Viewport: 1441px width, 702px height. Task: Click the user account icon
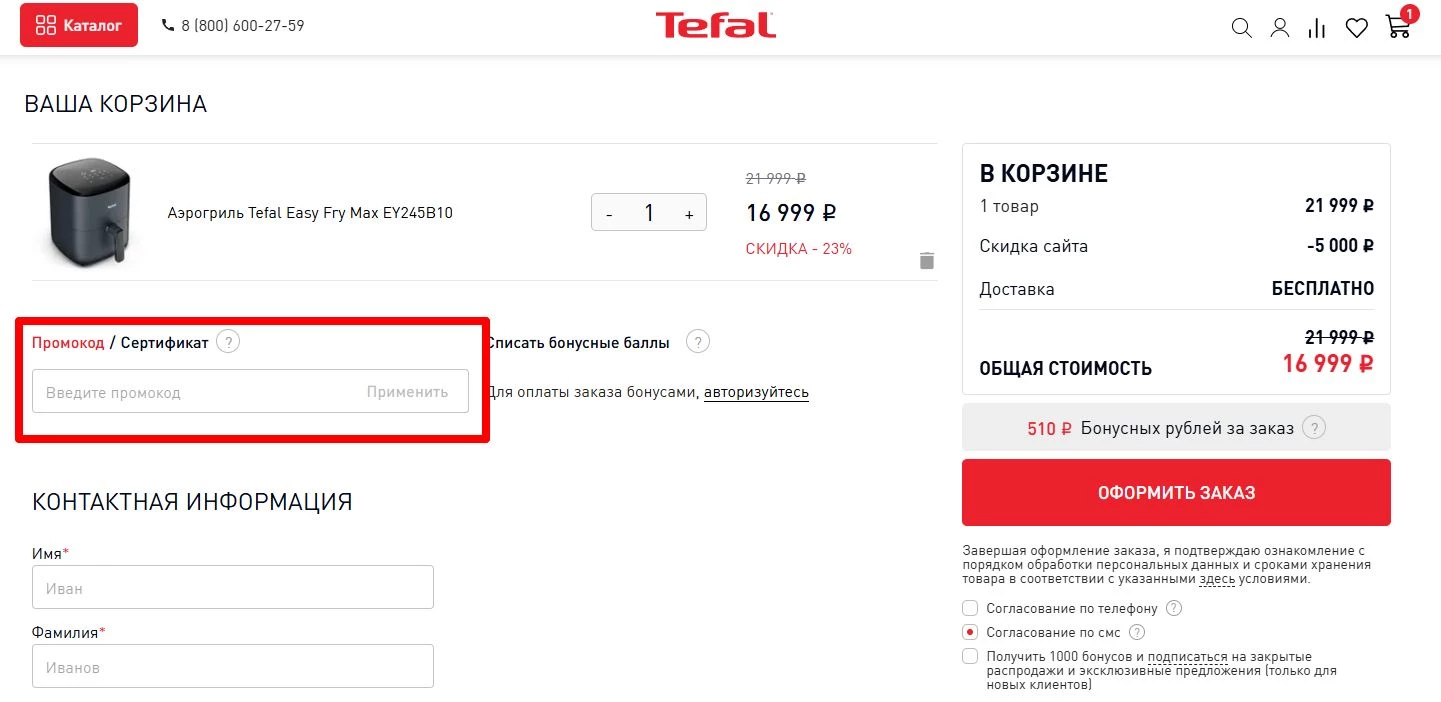tap(1280, 28)
